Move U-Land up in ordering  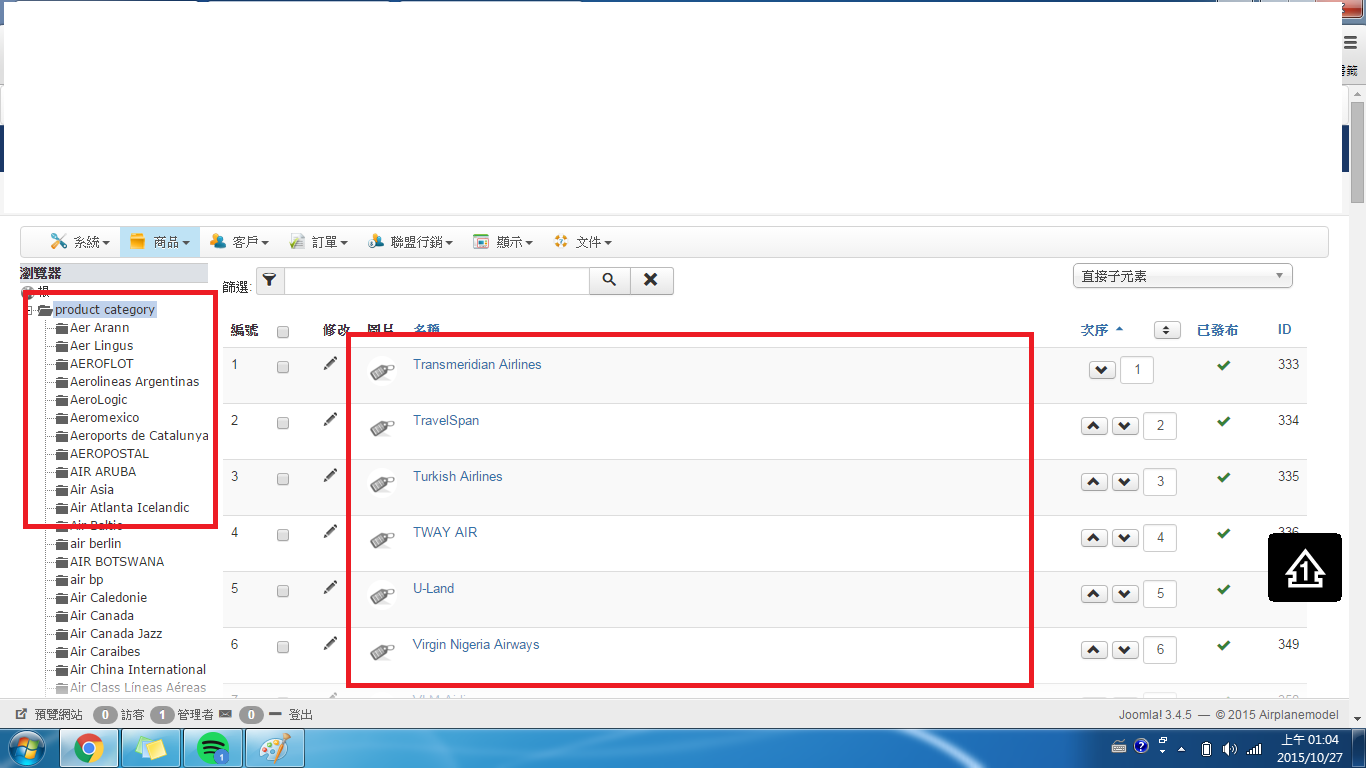(1094, 594)
